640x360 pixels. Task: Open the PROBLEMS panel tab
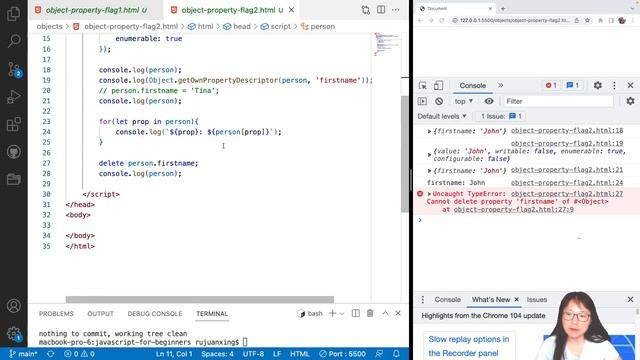tap(56, 313)
